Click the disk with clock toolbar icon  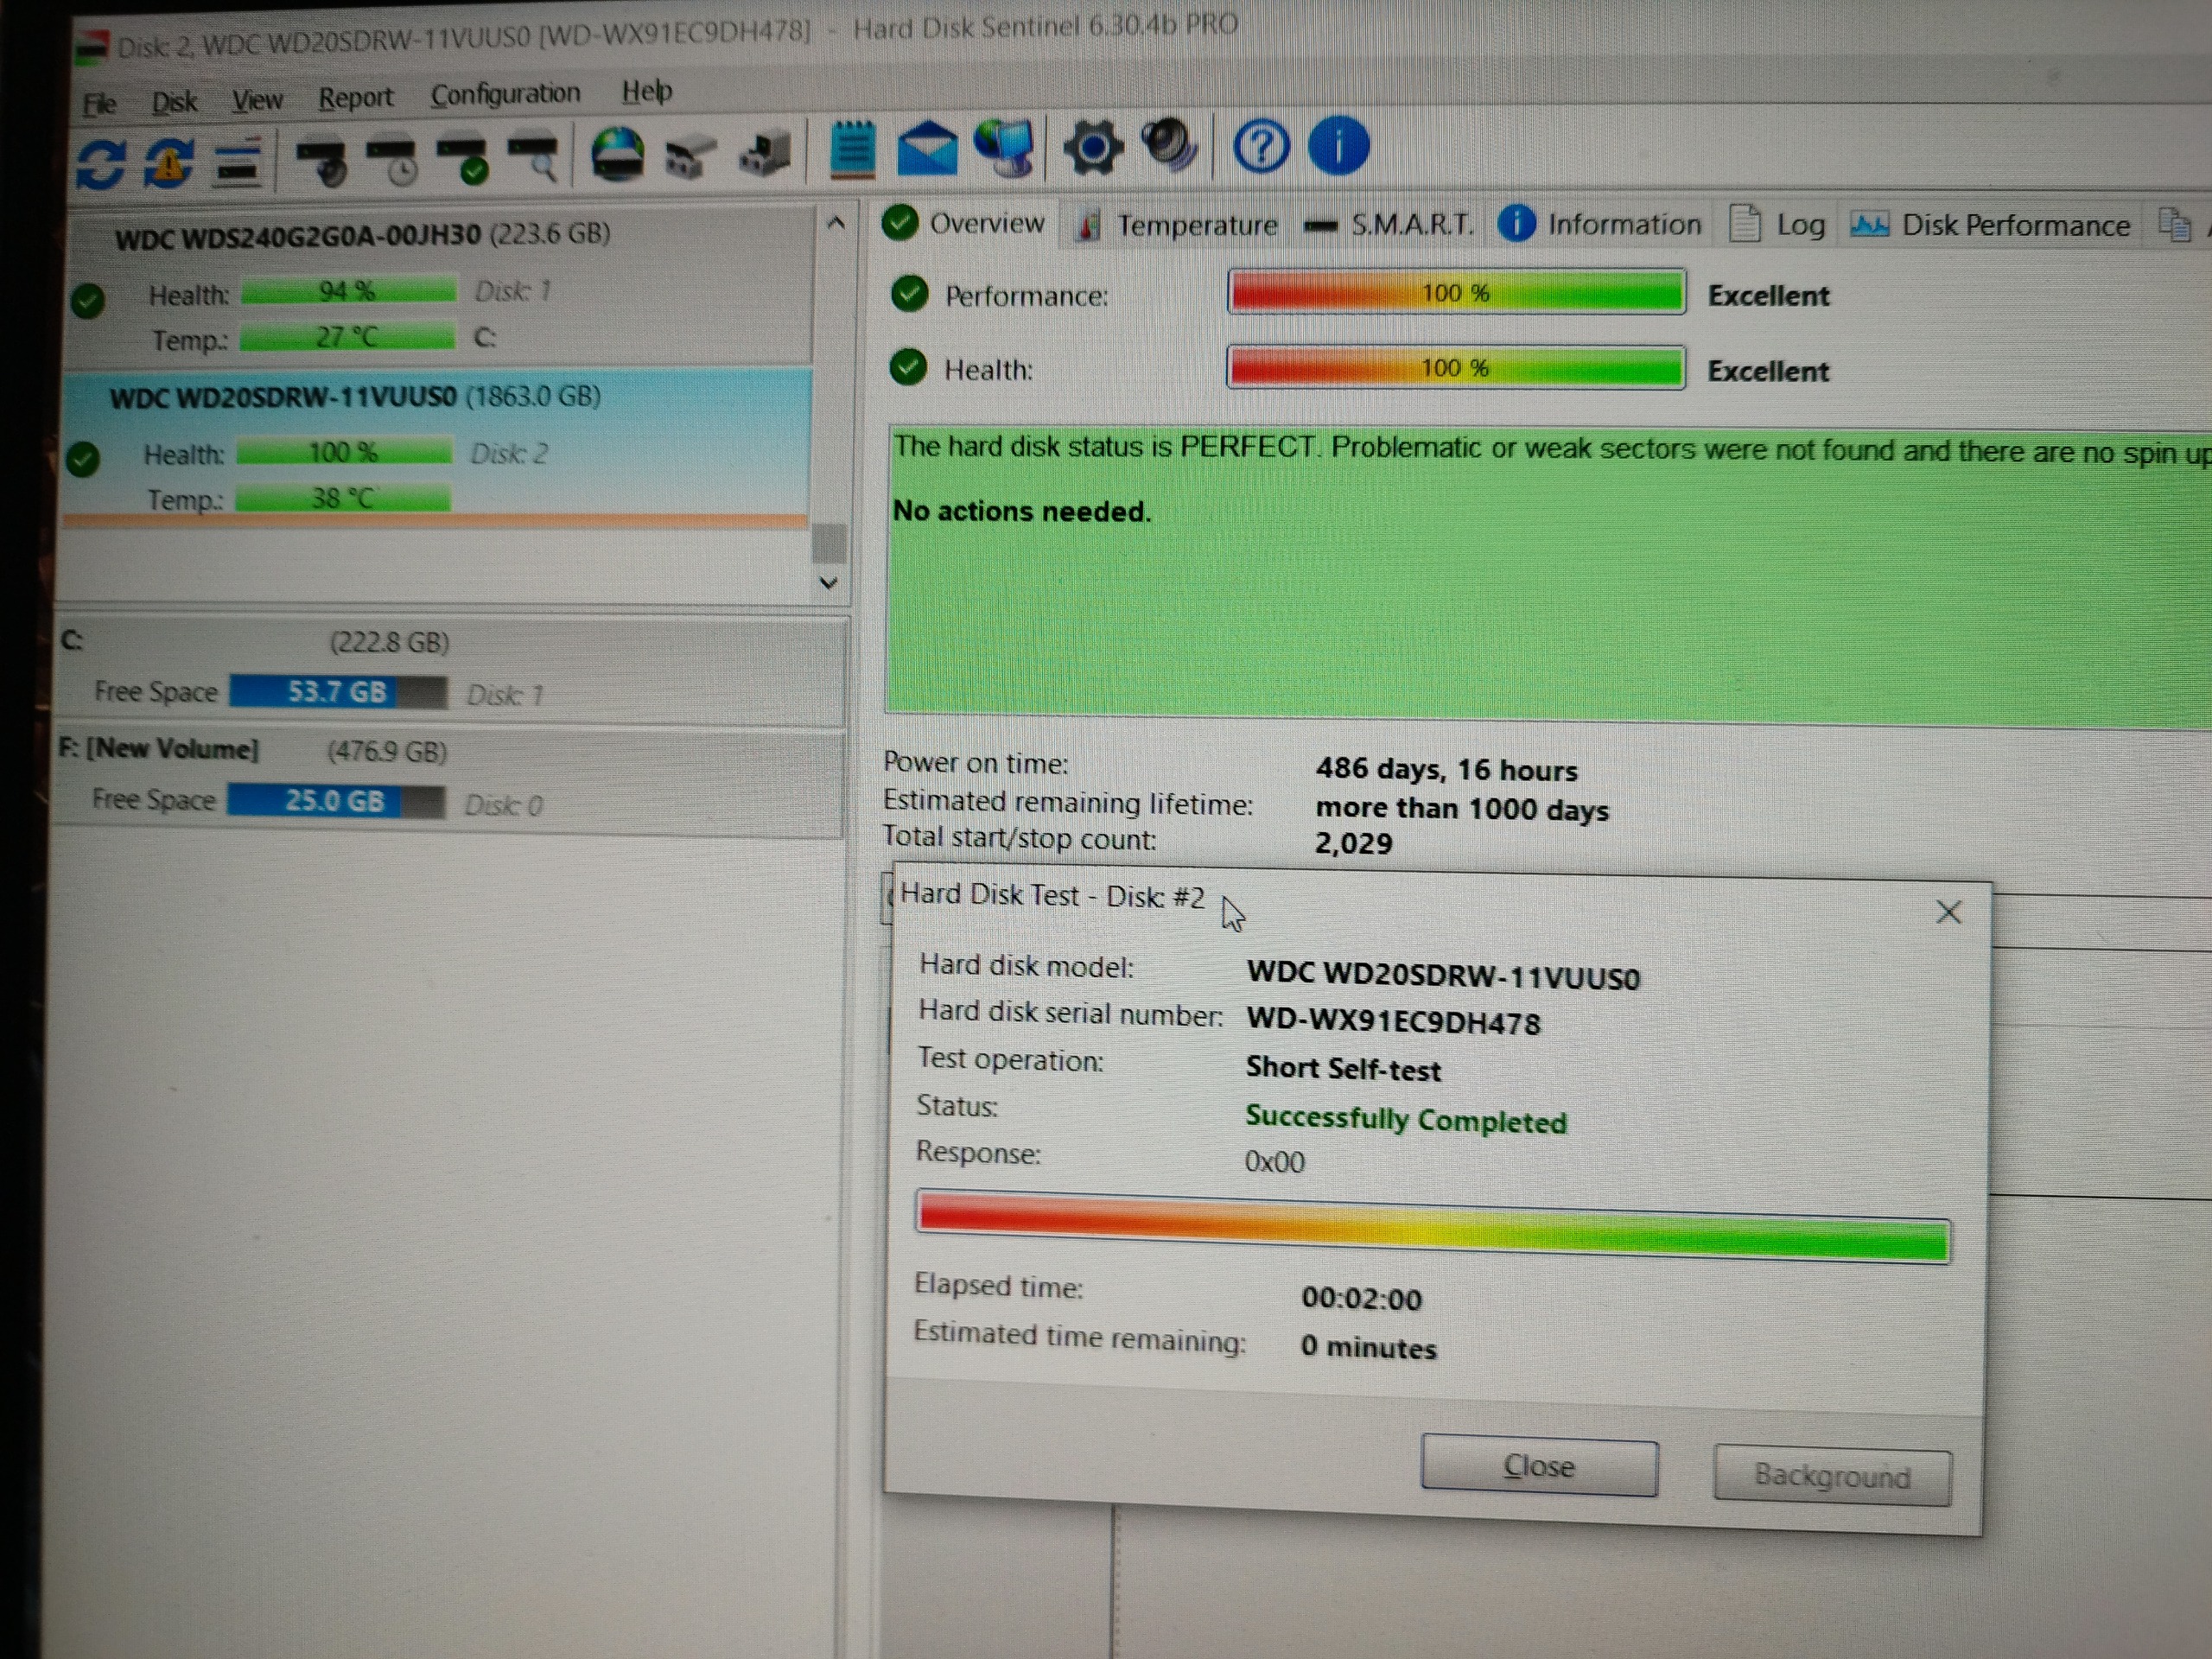tap(393, 159)
